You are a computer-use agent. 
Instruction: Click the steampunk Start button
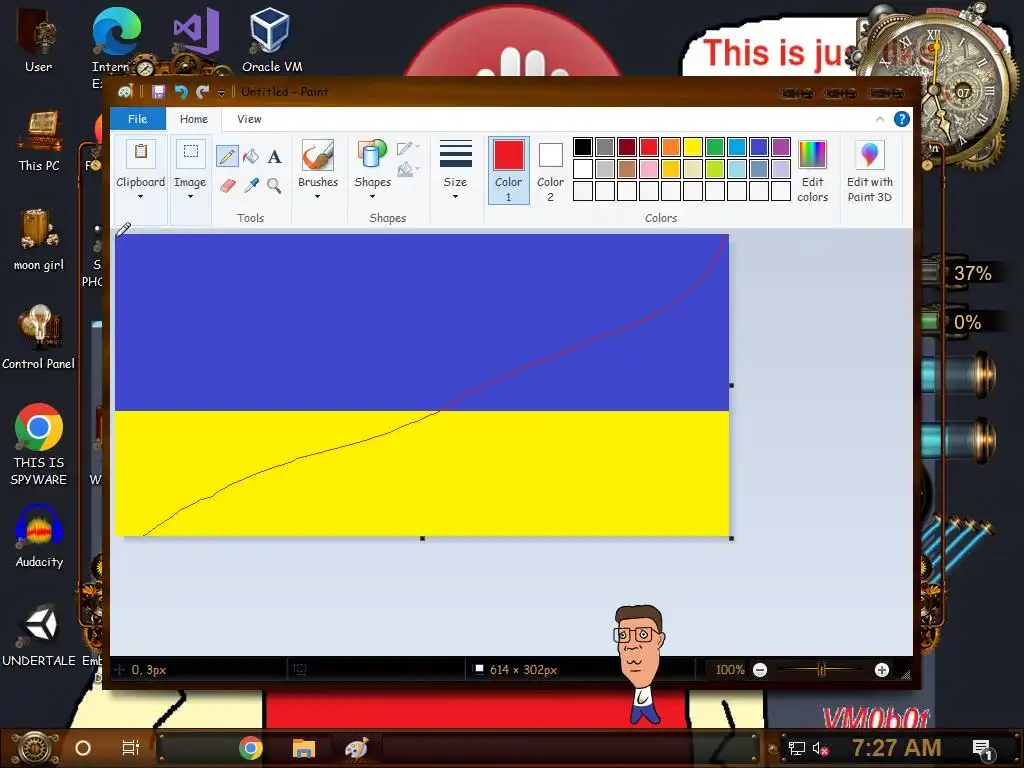33,748
